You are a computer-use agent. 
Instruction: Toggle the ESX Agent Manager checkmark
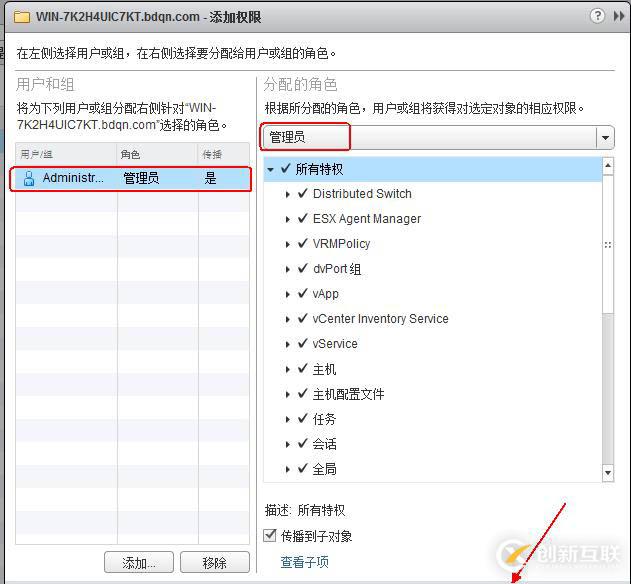303,218
